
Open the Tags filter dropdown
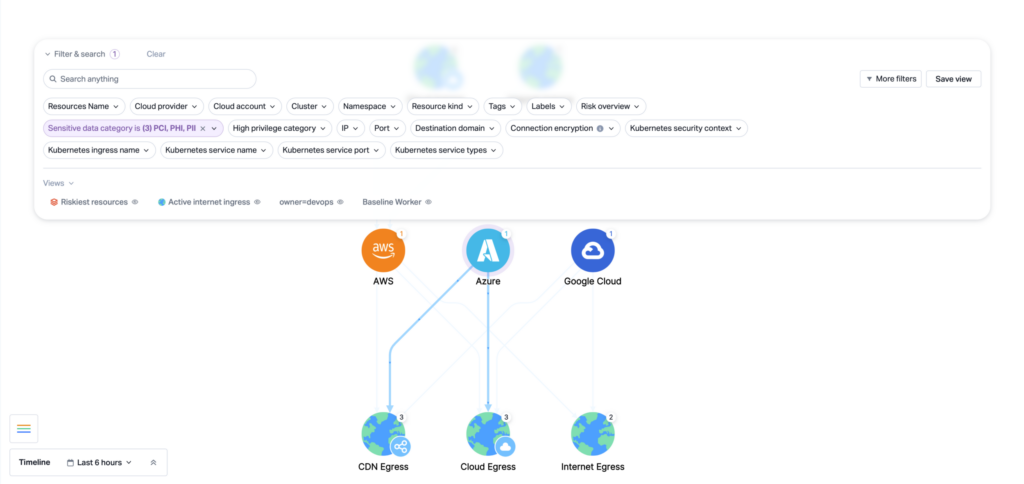(503, 106)
